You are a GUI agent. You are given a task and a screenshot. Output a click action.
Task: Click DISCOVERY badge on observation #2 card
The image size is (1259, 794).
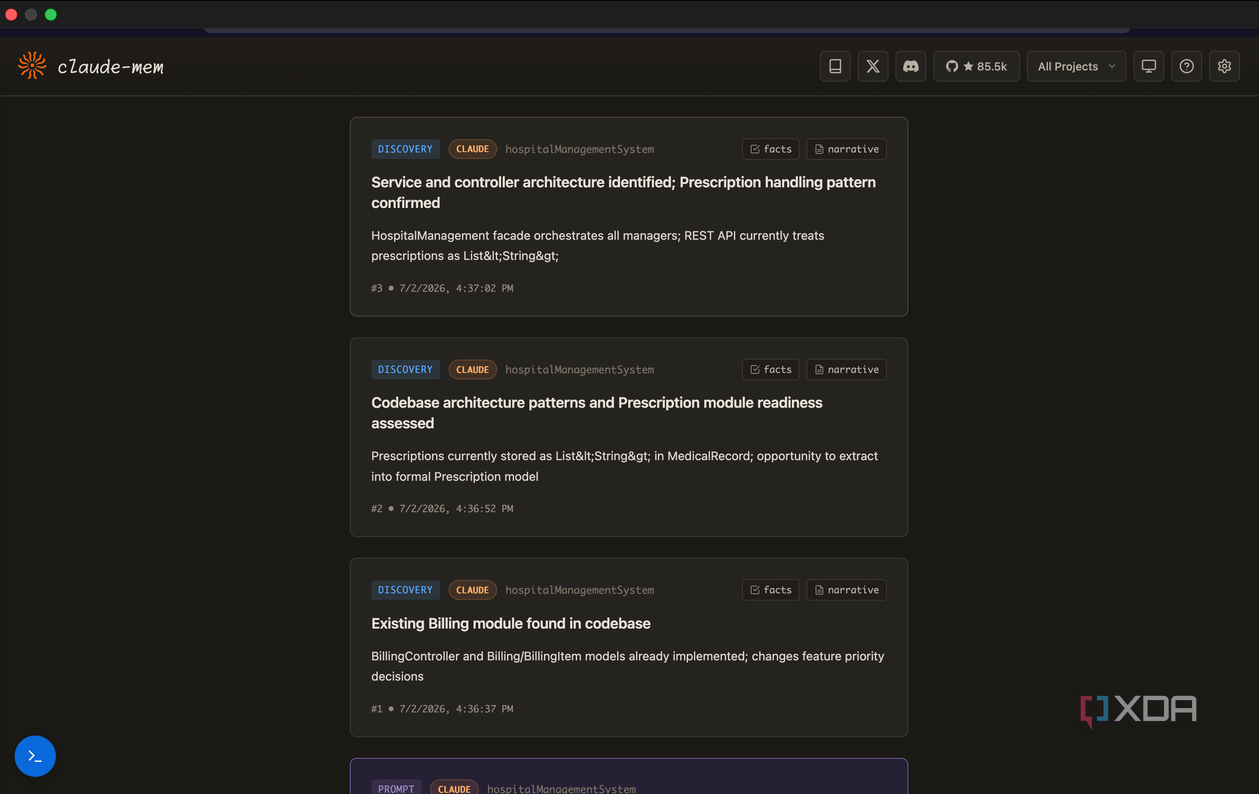(405, 369)
